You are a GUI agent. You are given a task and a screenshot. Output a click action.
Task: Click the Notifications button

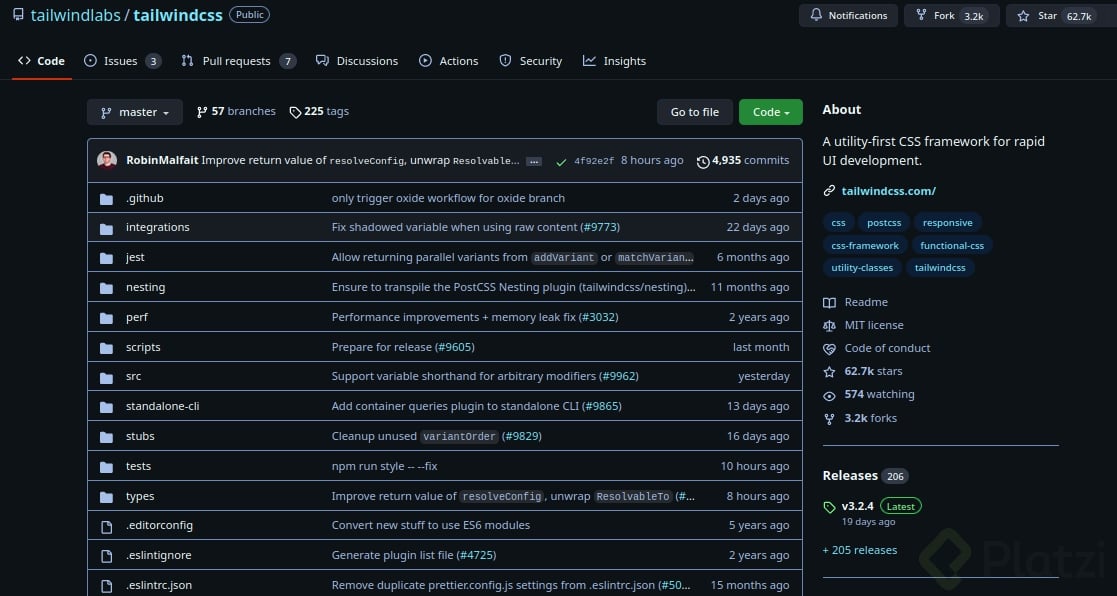click(x=848, y=16)
